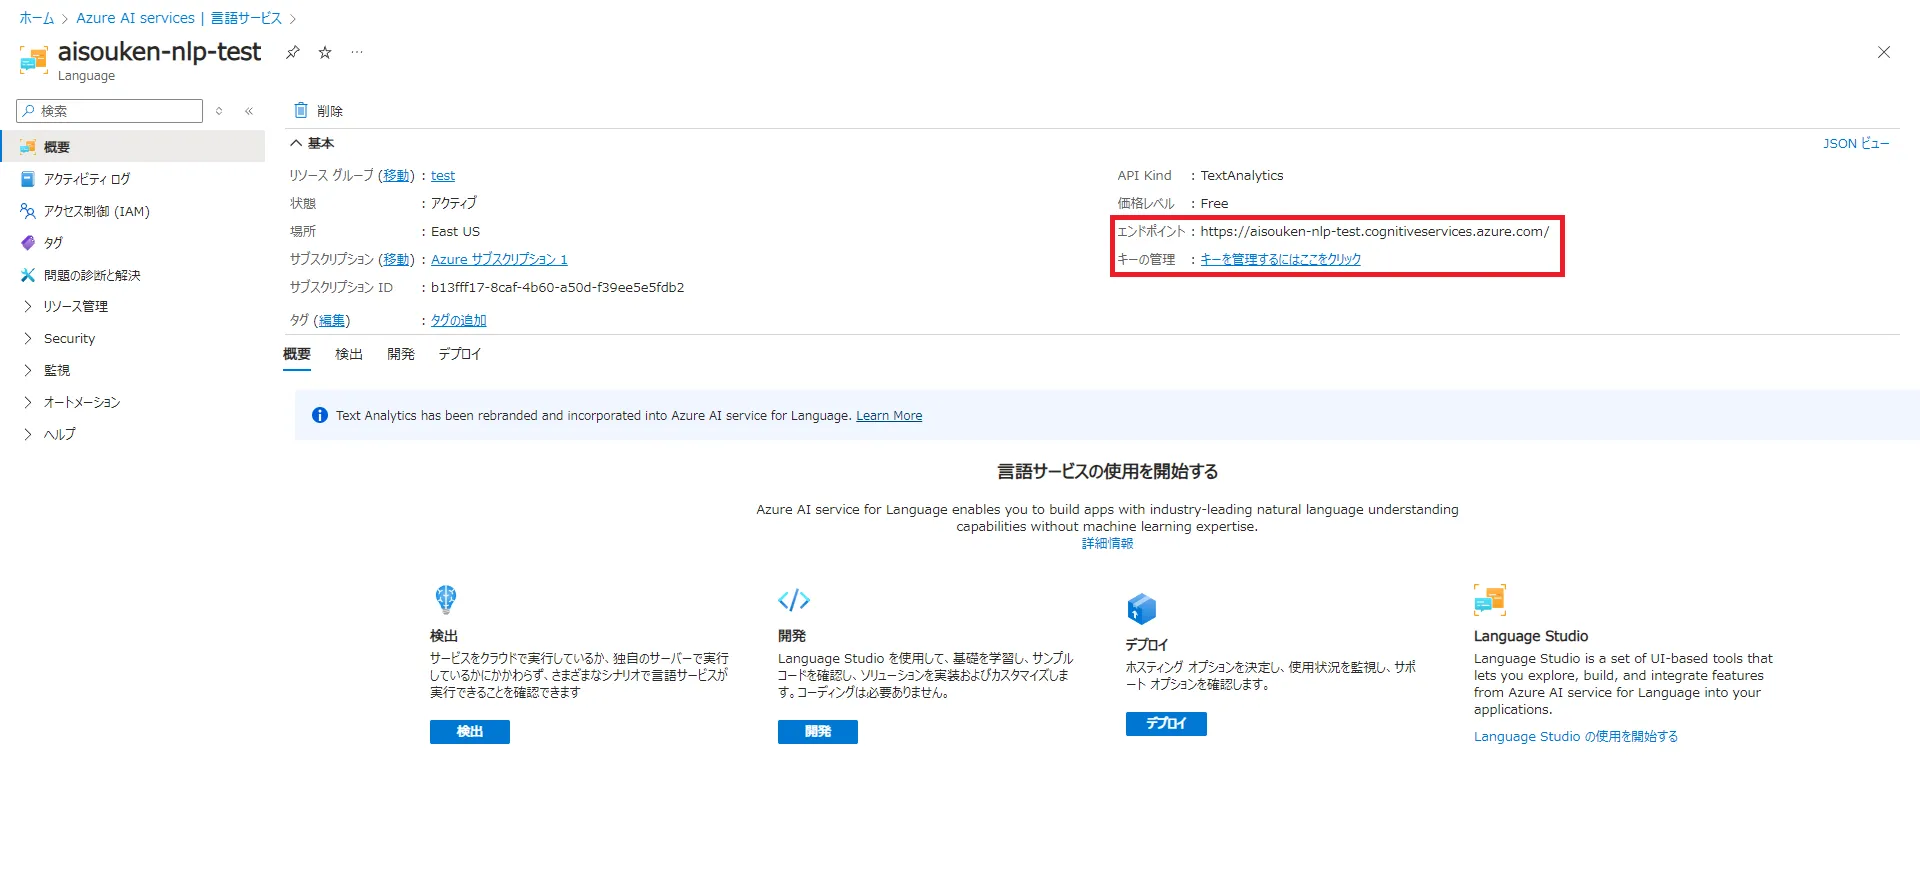
Task: Click Learn More in the info banner
Action: [889, 415]
